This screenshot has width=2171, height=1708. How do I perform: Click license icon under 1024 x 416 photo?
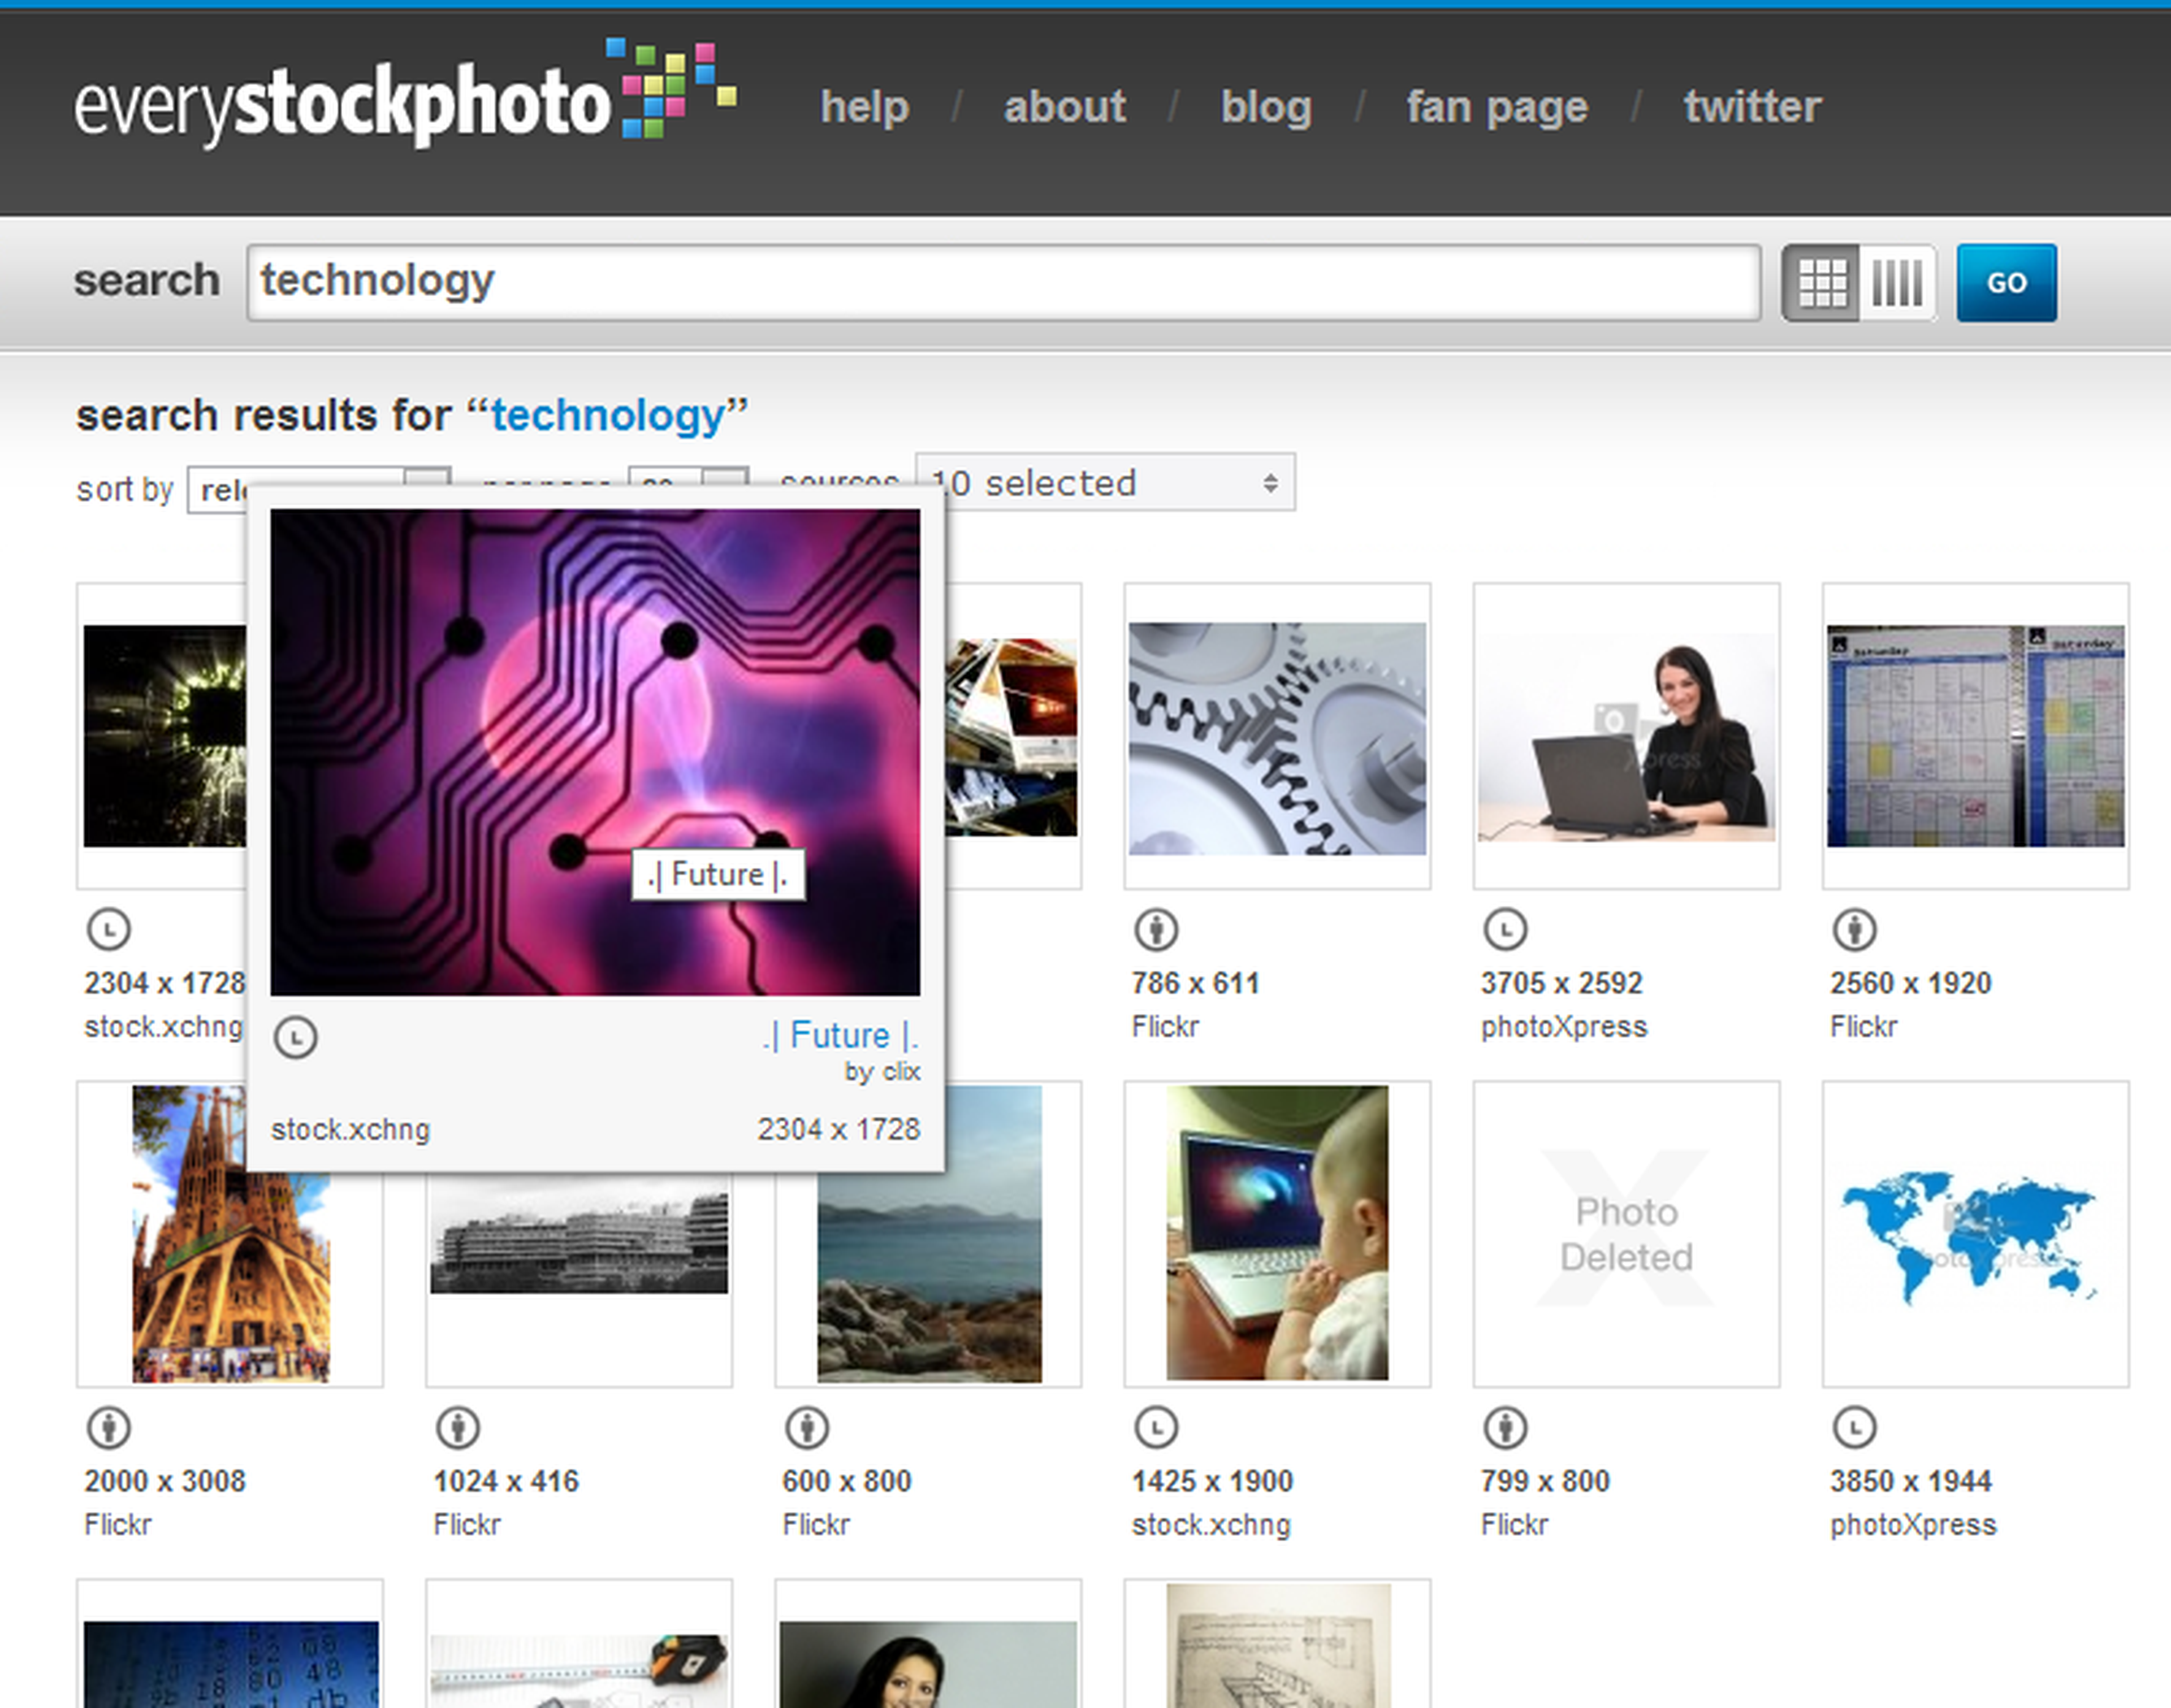click(458, 1428)
